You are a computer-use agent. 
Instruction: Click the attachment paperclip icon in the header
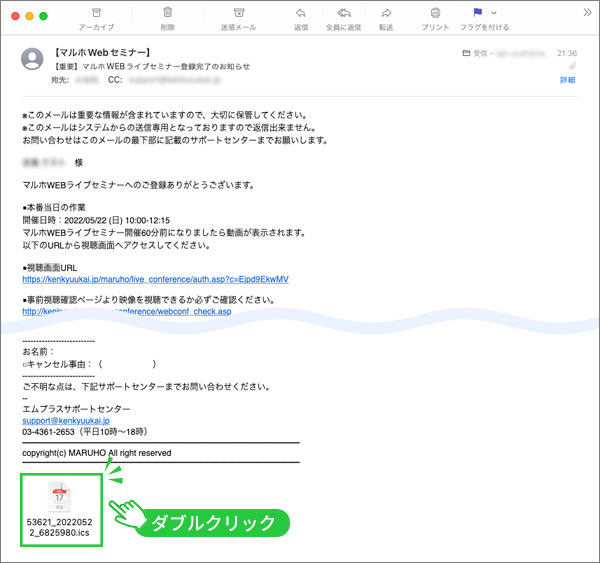tap(572, 66)
